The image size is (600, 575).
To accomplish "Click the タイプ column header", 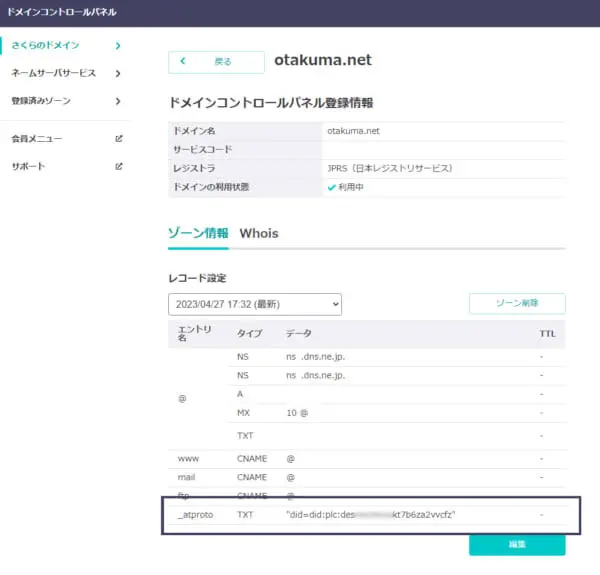I will [249, 334].
